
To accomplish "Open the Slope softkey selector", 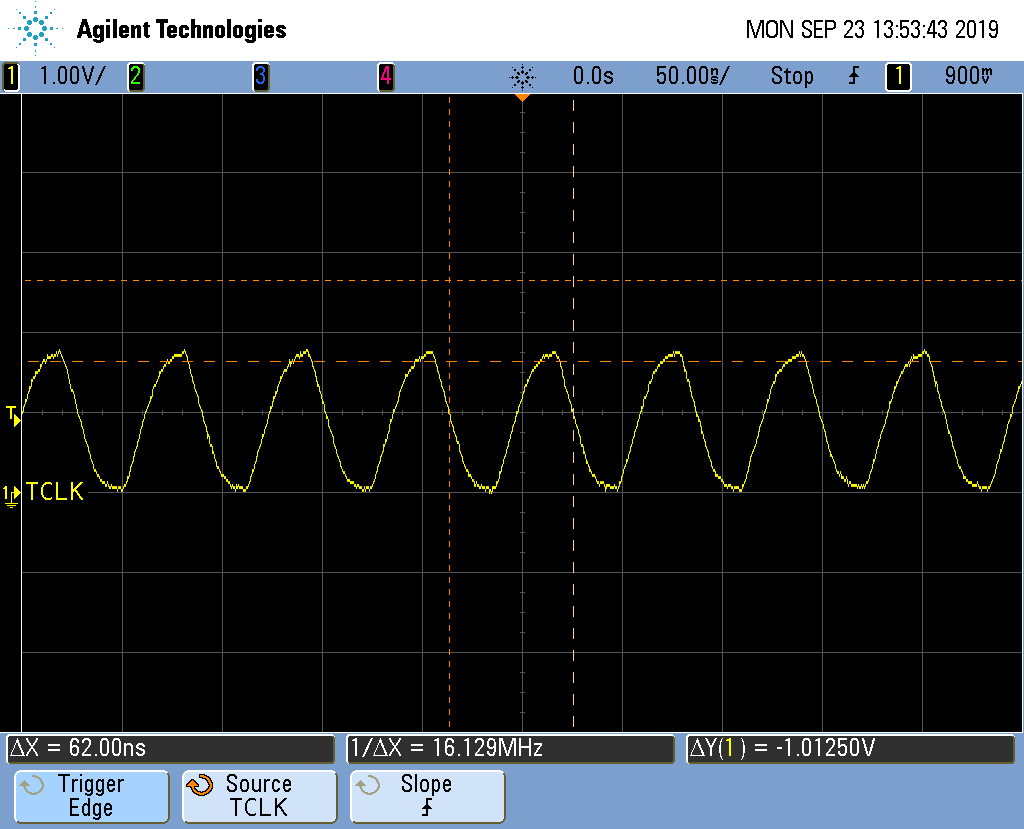I will [x=426, y=796].
